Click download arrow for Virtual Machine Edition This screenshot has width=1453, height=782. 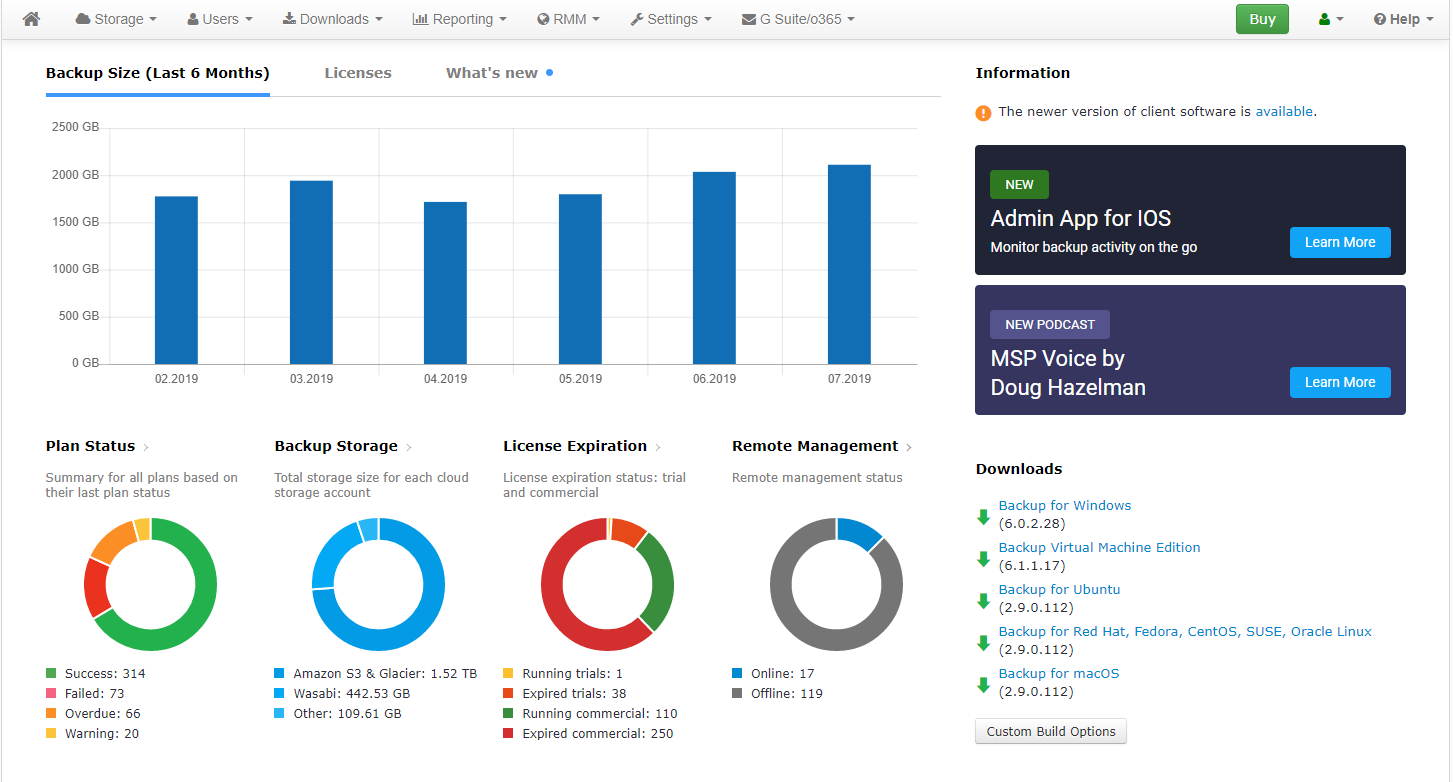coord(983,559)
